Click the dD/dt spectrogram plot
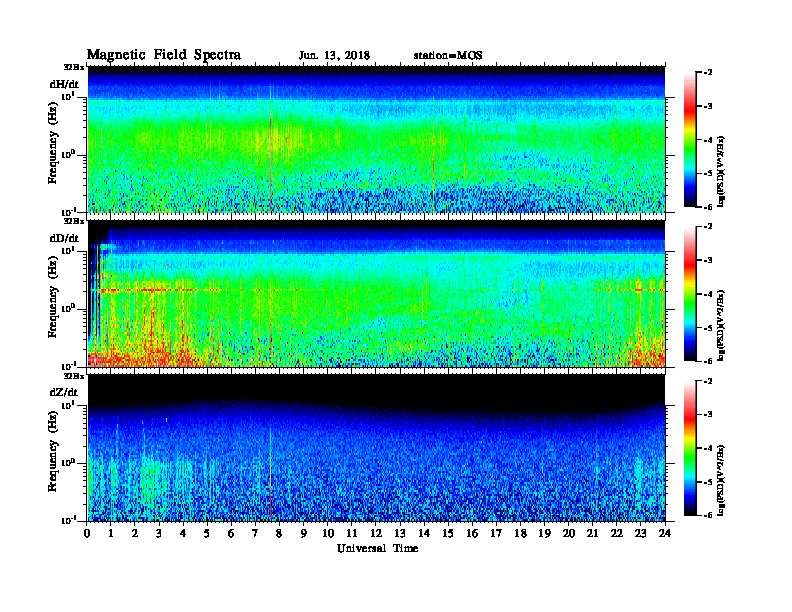This screenshot has height=612, width=792. coord(376,294)
